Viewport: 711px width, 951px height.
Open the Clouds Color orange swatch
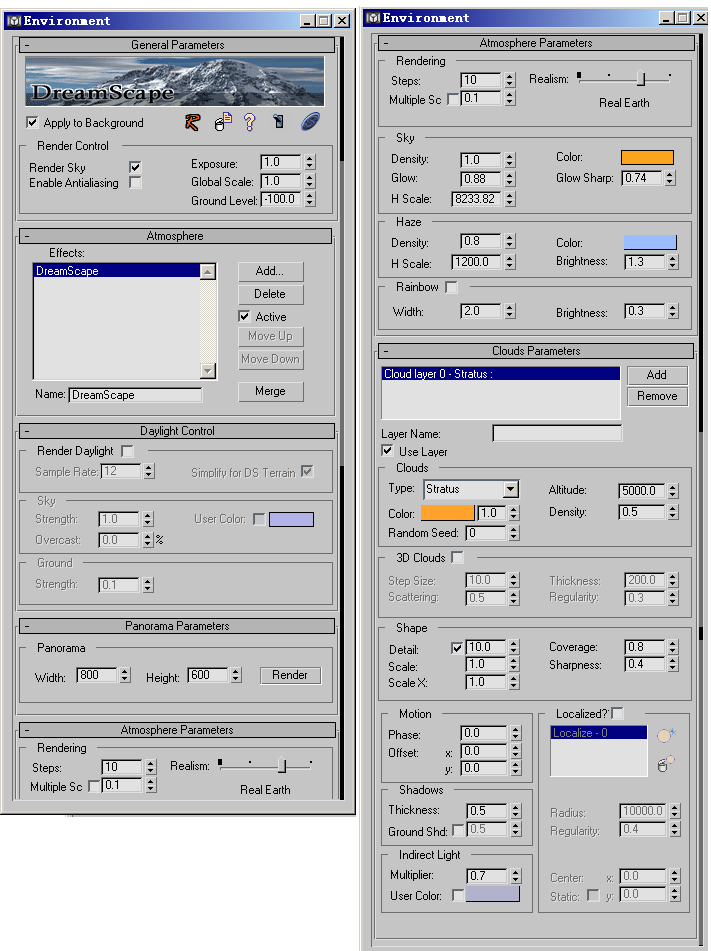[x=447, y=512]
